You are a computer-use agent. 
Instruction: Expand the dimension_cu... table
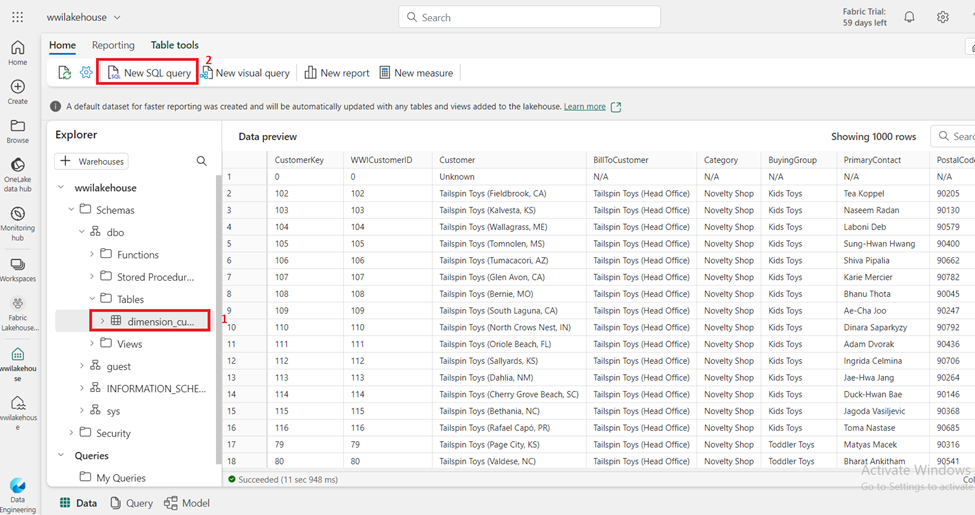[x=102, y=321]
